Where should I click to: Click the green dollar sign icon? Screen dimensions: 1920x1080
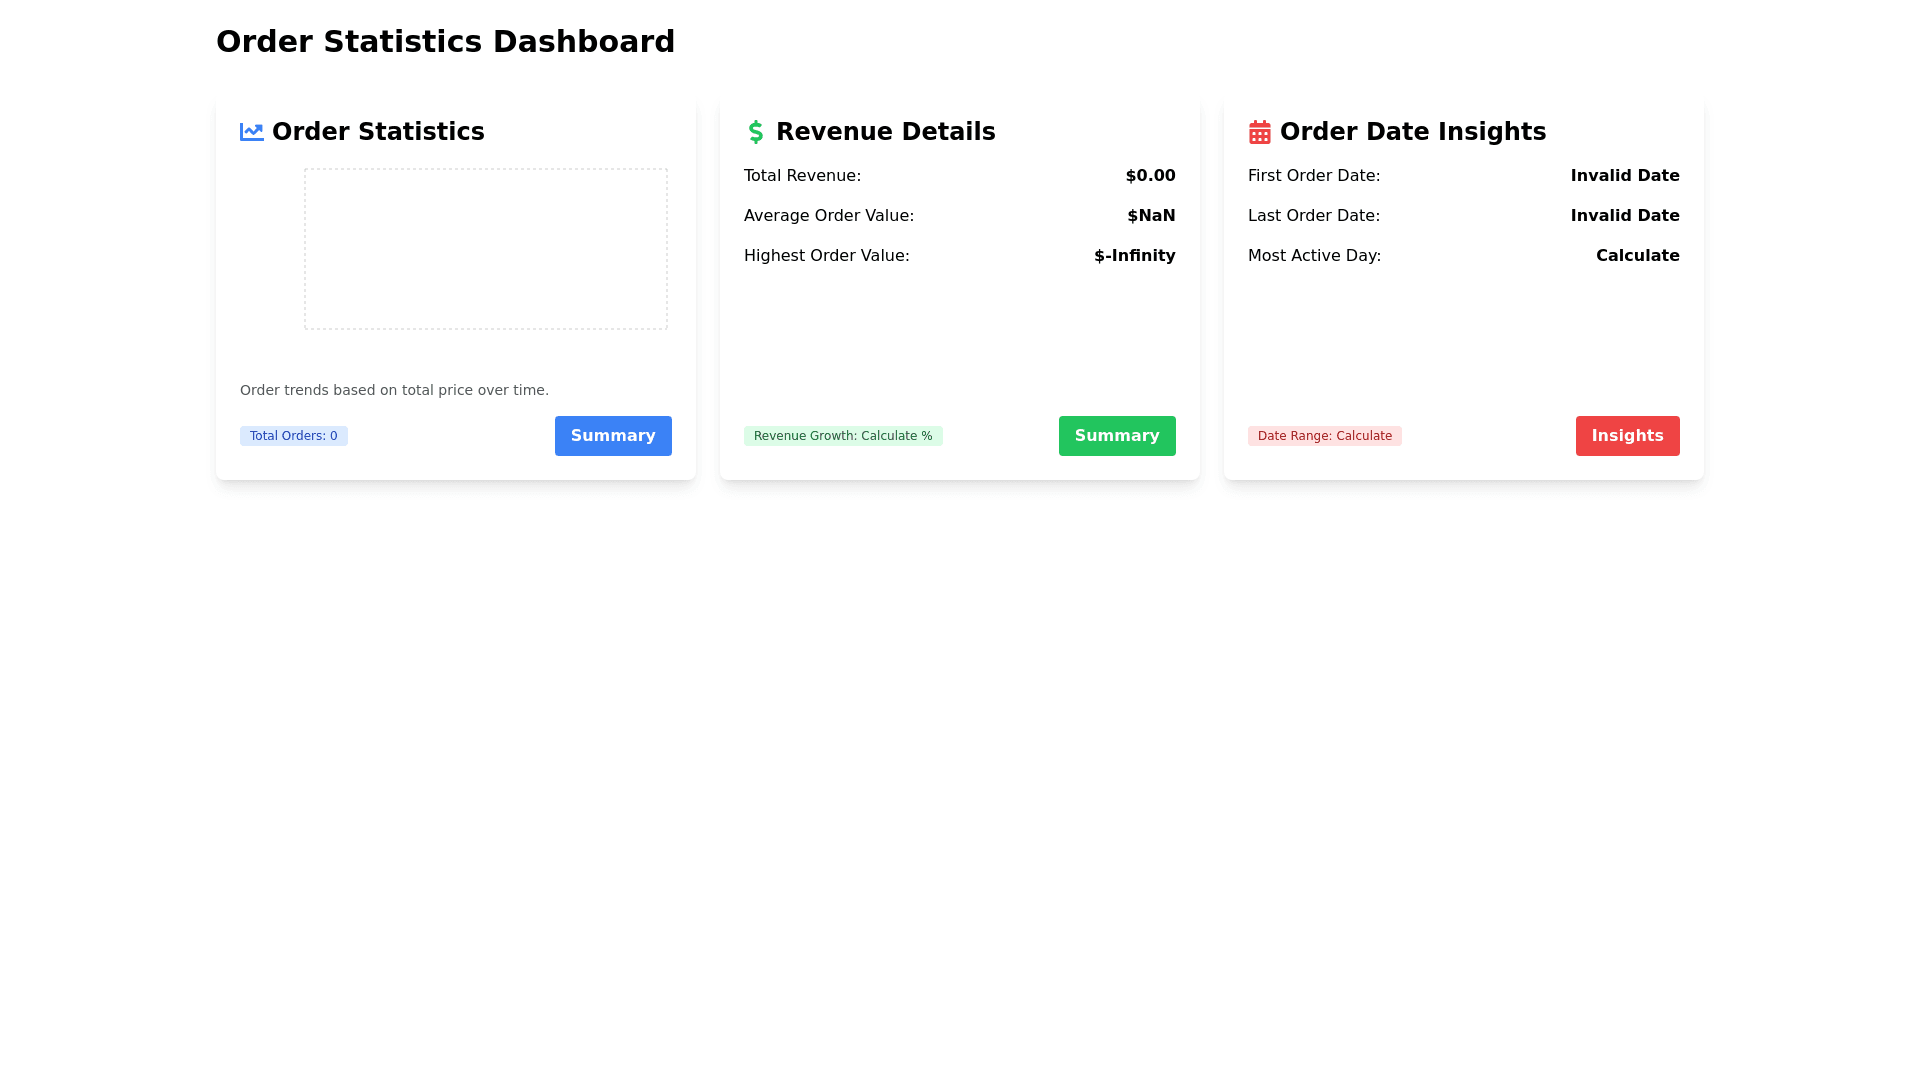(755, 132)
